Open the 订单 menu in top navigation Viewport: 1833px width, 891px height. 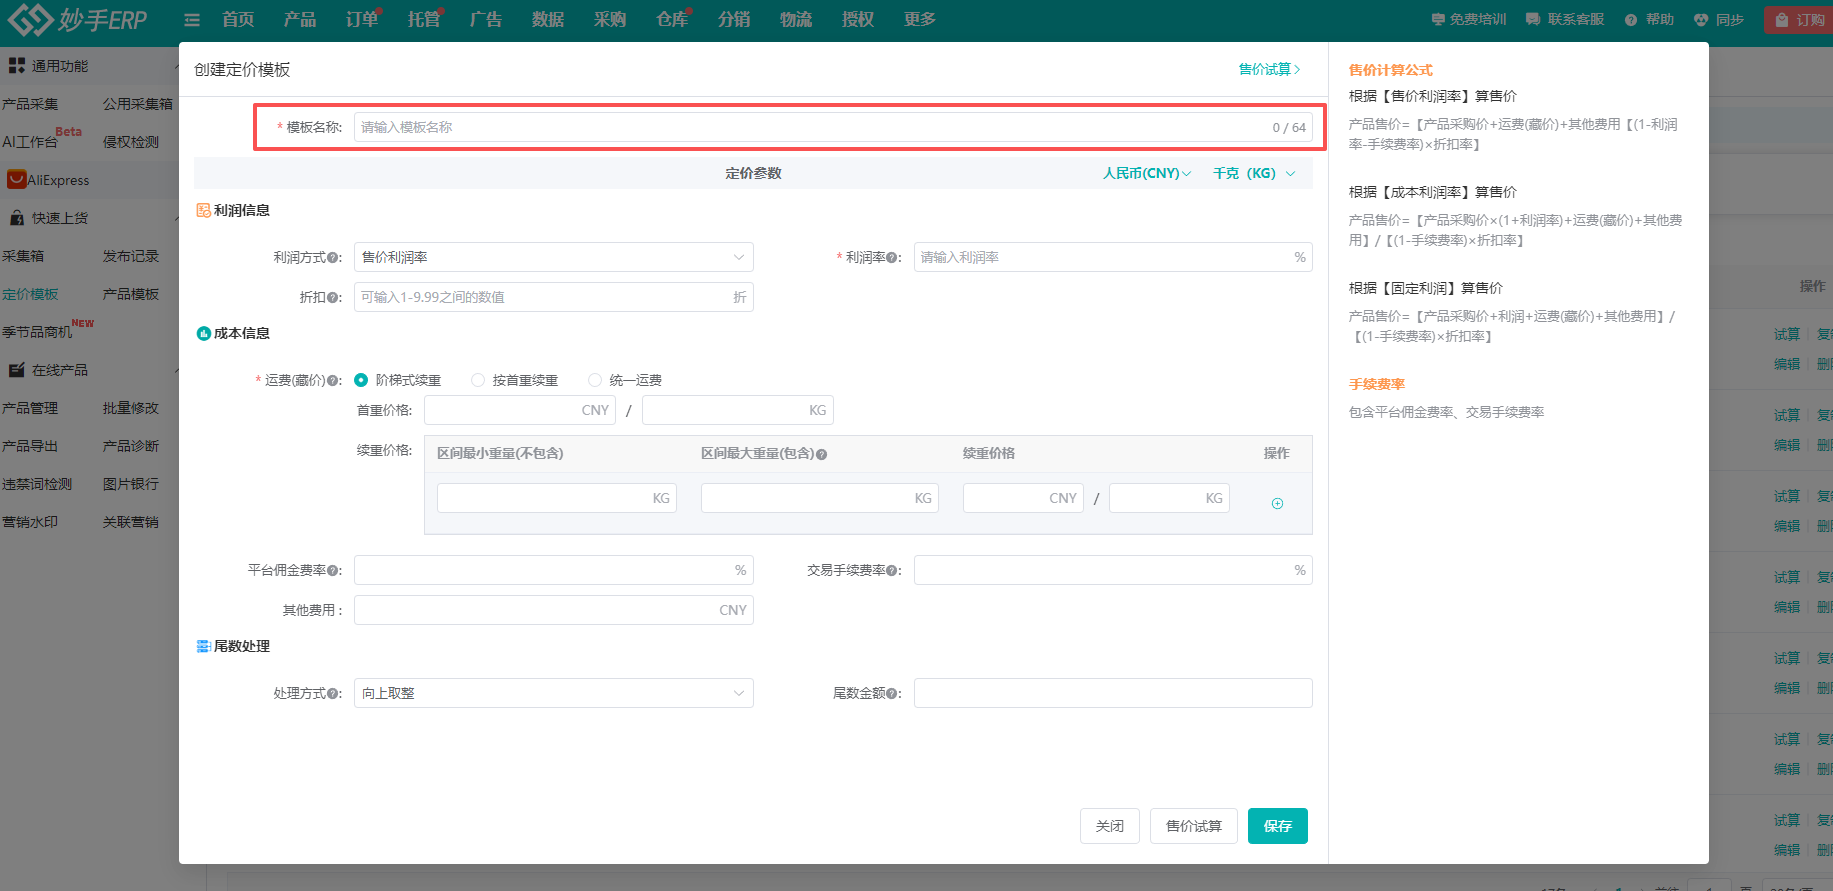(361, 20)
